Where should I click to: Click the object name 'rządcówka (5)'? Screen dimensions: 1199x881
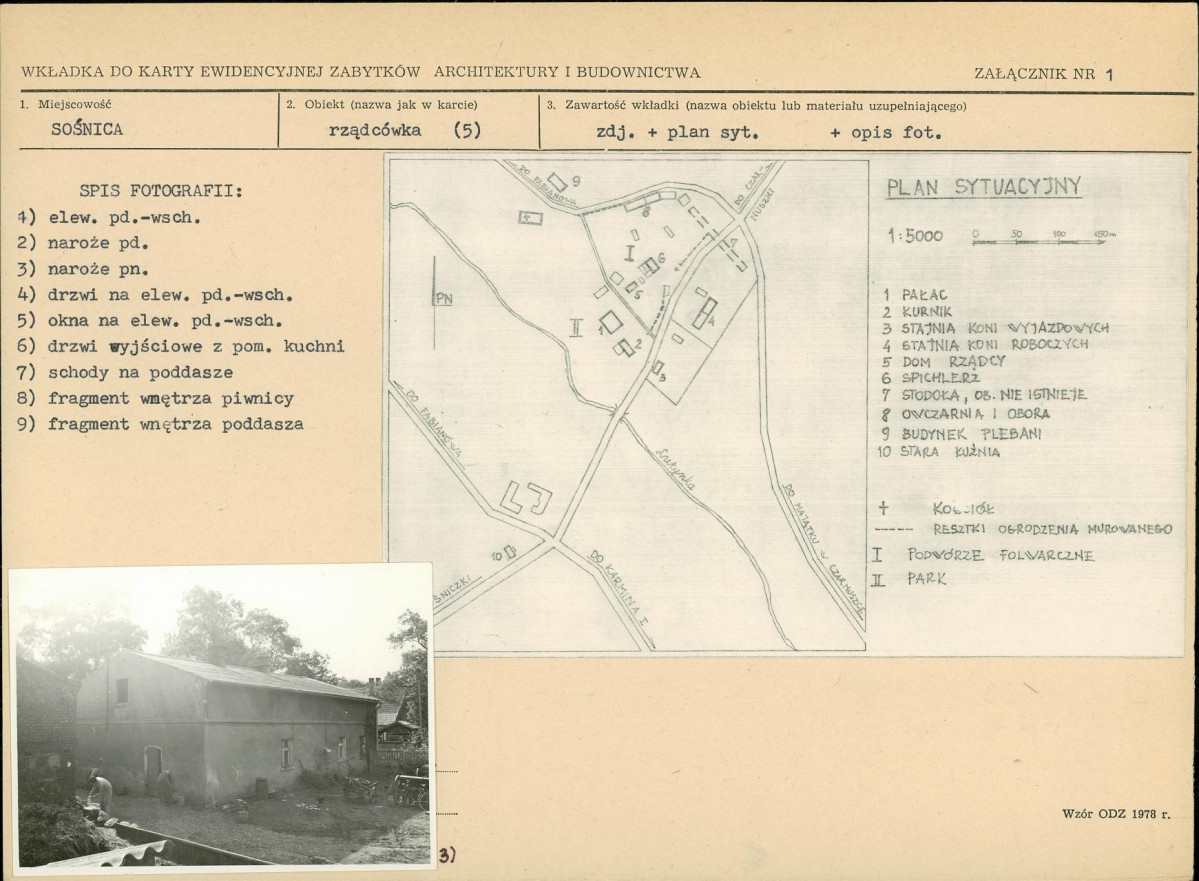click(405, 130)
